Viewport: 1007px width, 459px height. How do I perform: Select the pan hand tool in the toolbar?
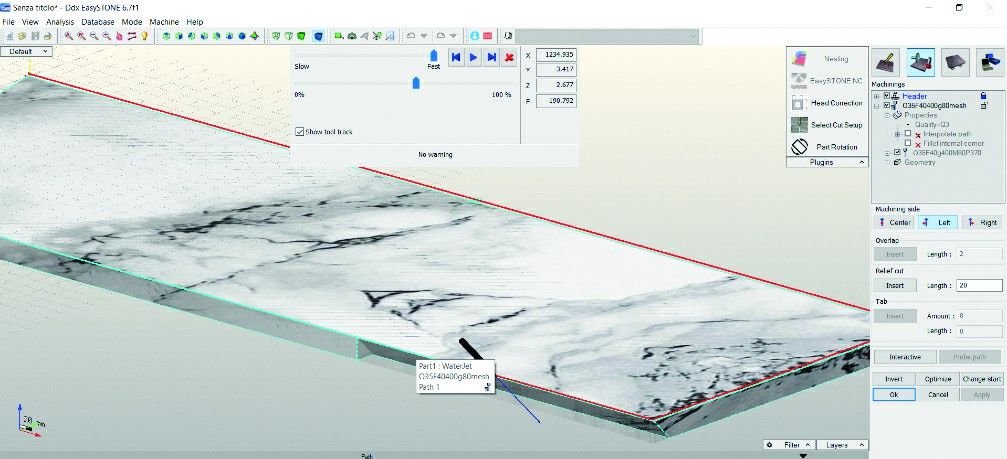(119, 36)
